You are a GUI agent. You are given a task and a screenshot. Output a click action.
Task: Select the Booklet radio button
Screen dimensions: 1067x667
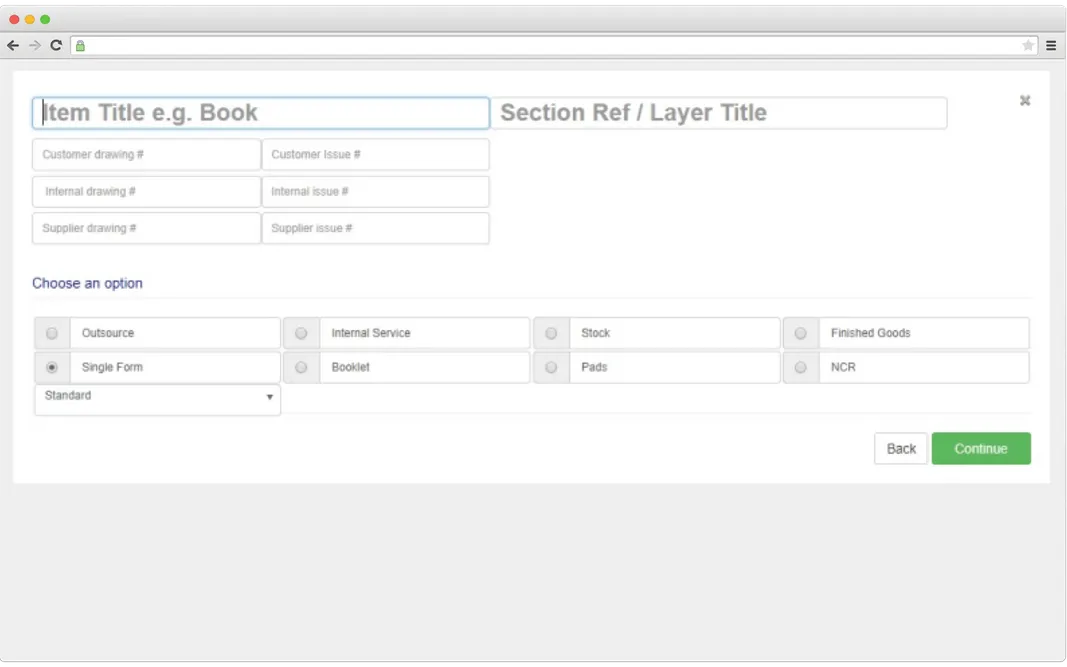point(301,367)
